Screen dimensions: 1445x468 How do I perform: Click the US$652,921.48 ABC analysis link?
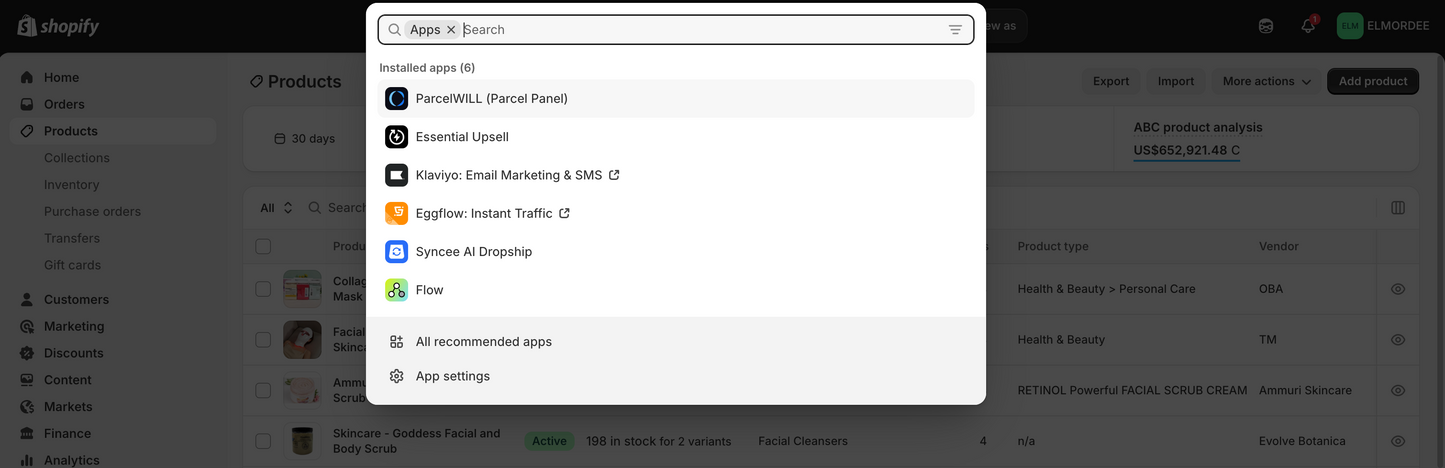click(1187, 151)
